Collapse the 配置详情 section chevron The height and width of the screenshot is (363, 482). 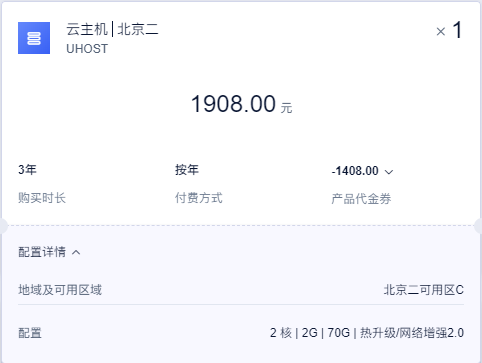pyautogui.click(x=76, y=252)
